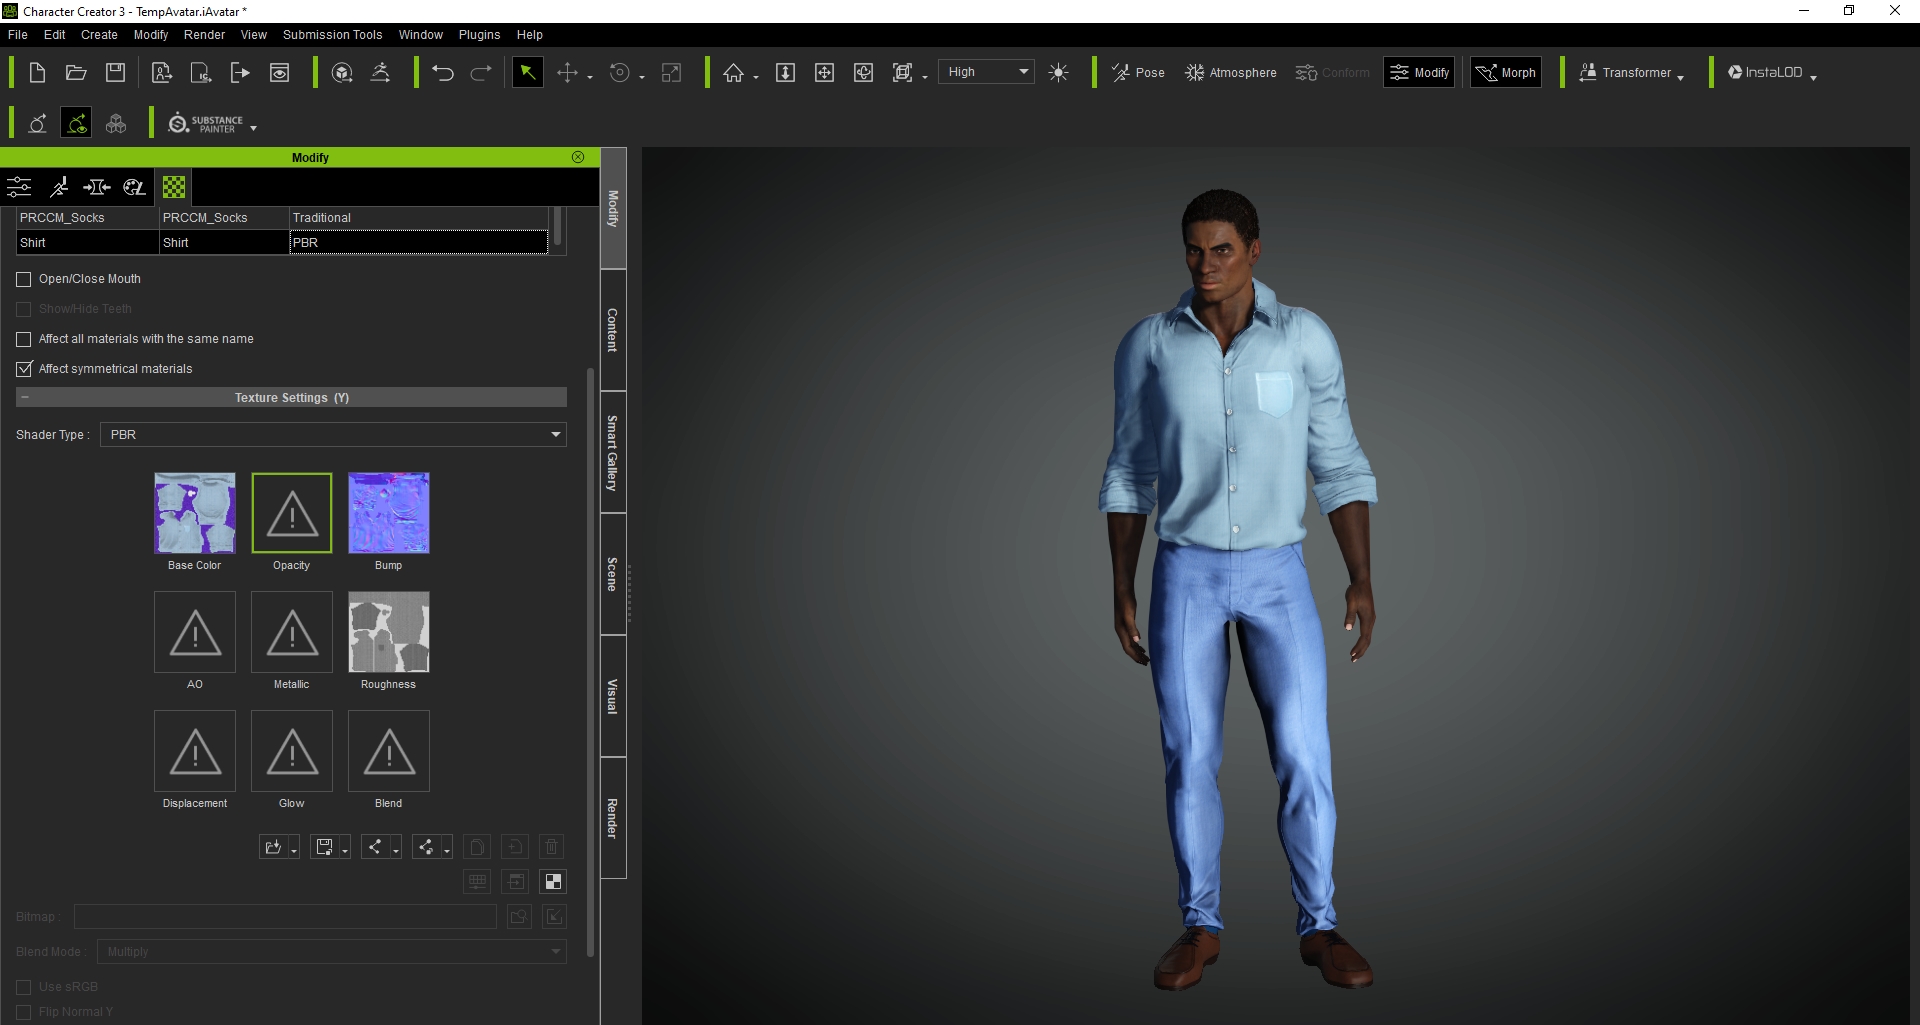Image resolution: width=1920 pixels, height=1025 pixels.
Task: Click the Scale object tool
Action: click(x=672, y=72)
